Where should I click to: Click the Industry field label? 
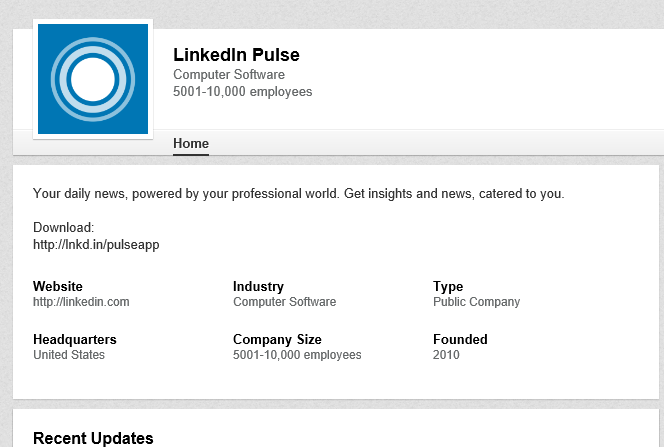point(258,286)
